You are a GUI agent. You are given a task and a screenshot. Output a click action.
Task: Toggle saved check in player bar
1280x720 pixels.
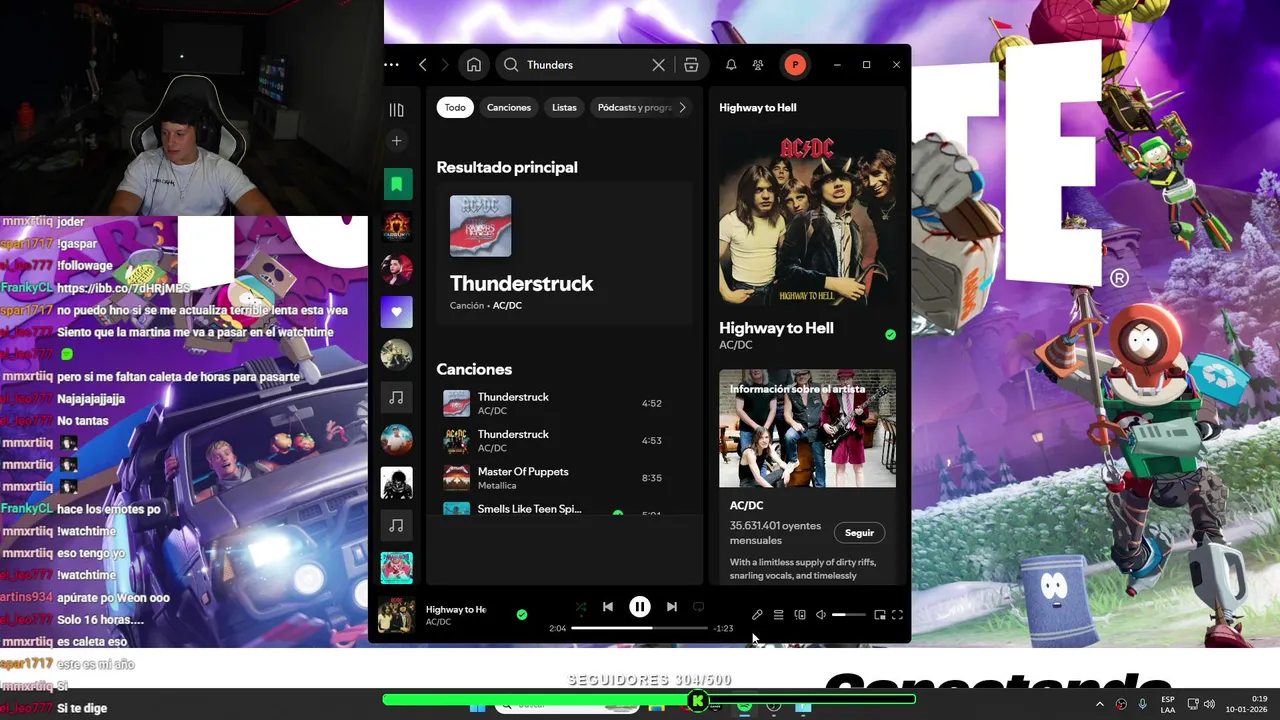(521, 615)
